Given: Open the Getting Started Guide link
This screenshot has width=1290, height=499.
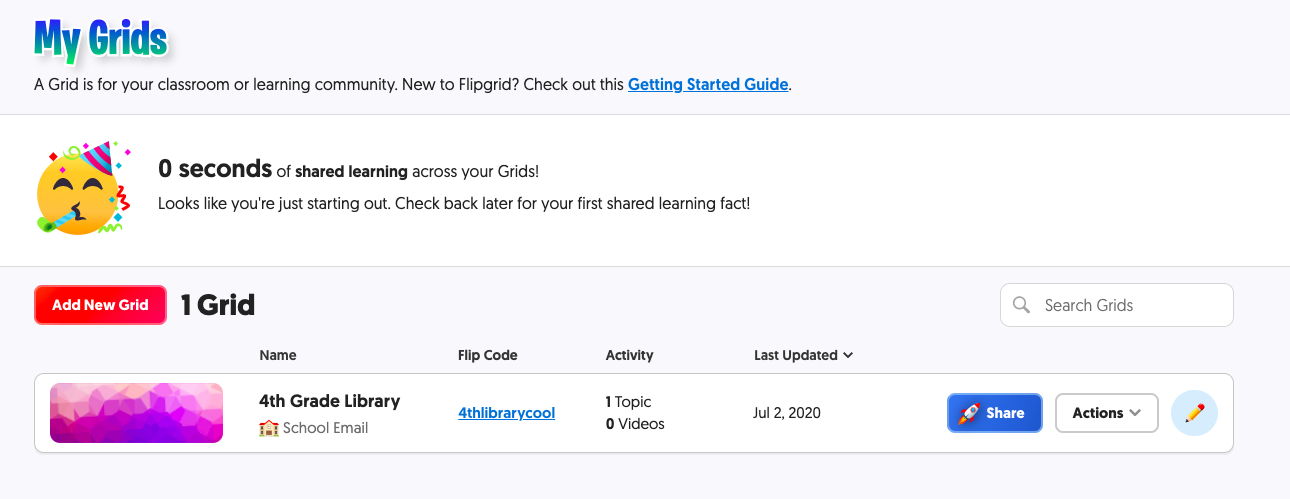Looking at the screenshot, I should pos(708,85).
